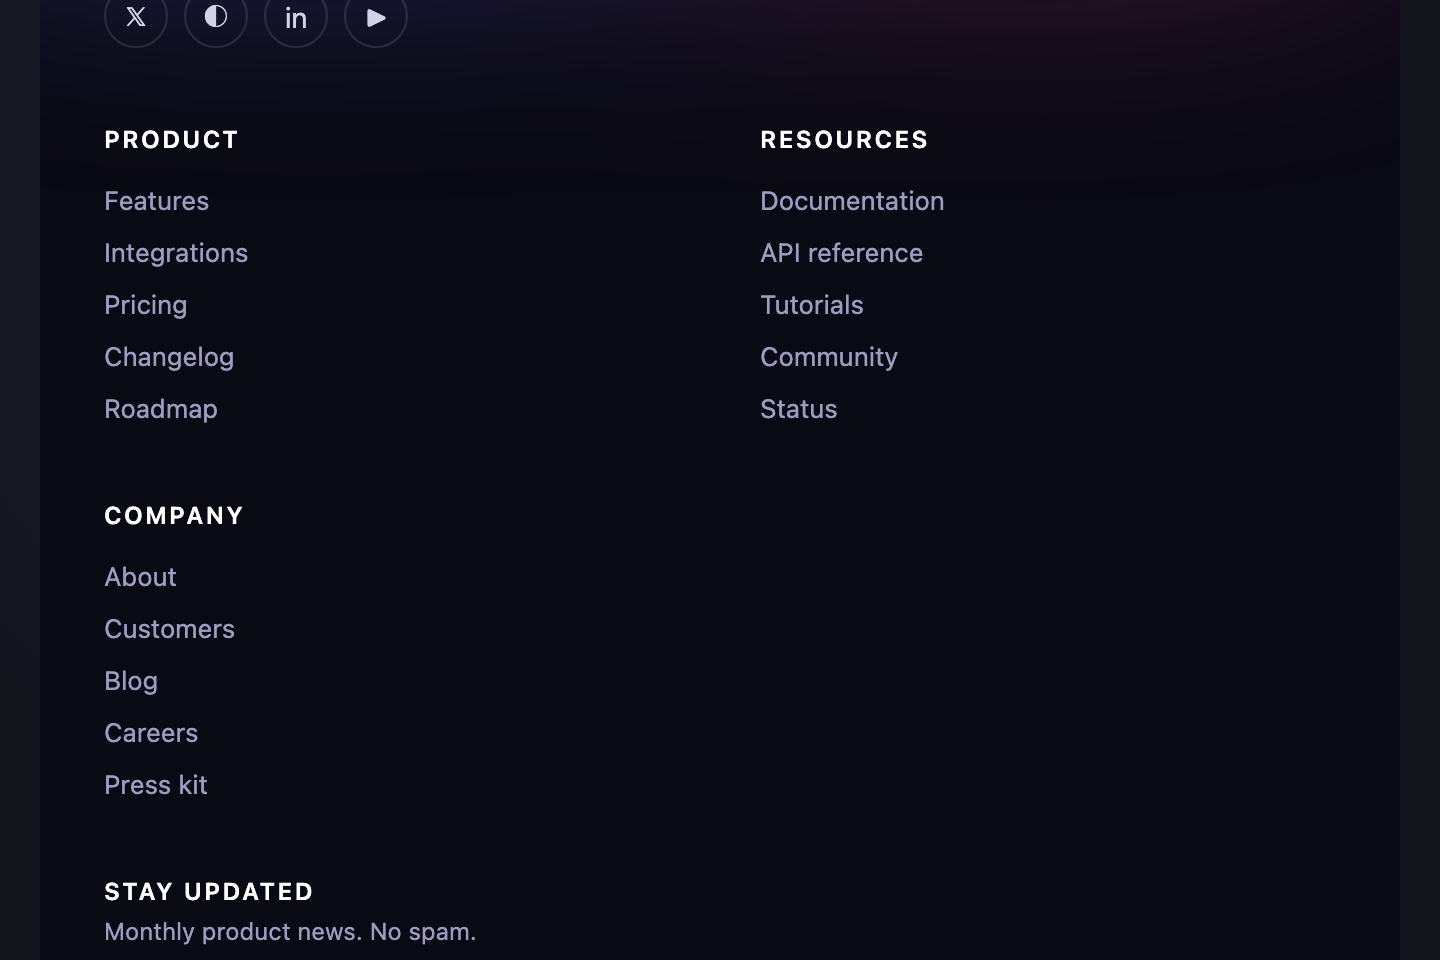Open the LinkedIn social icon

pyautogui.click(x=296, y=17)
